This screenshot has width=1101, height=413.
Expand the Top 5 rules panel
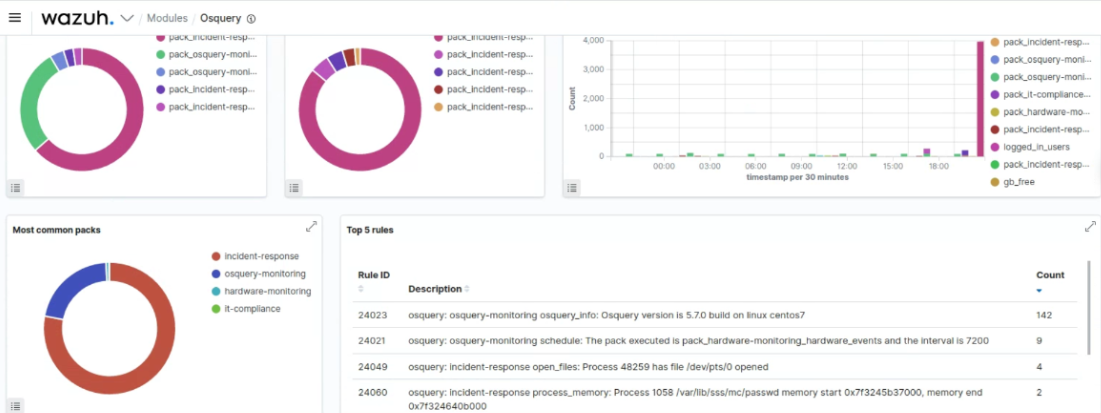coord(1090,227)
